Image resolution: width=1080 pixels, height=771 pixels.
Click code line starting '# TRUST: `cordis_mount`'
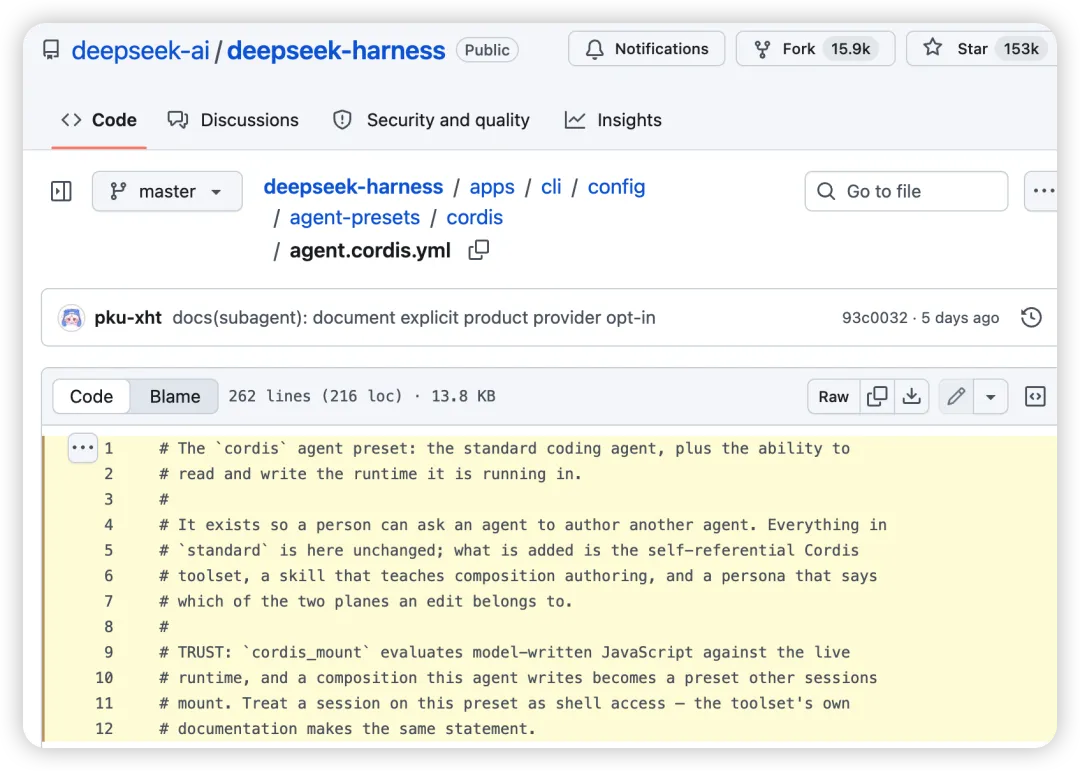[505, 652]
